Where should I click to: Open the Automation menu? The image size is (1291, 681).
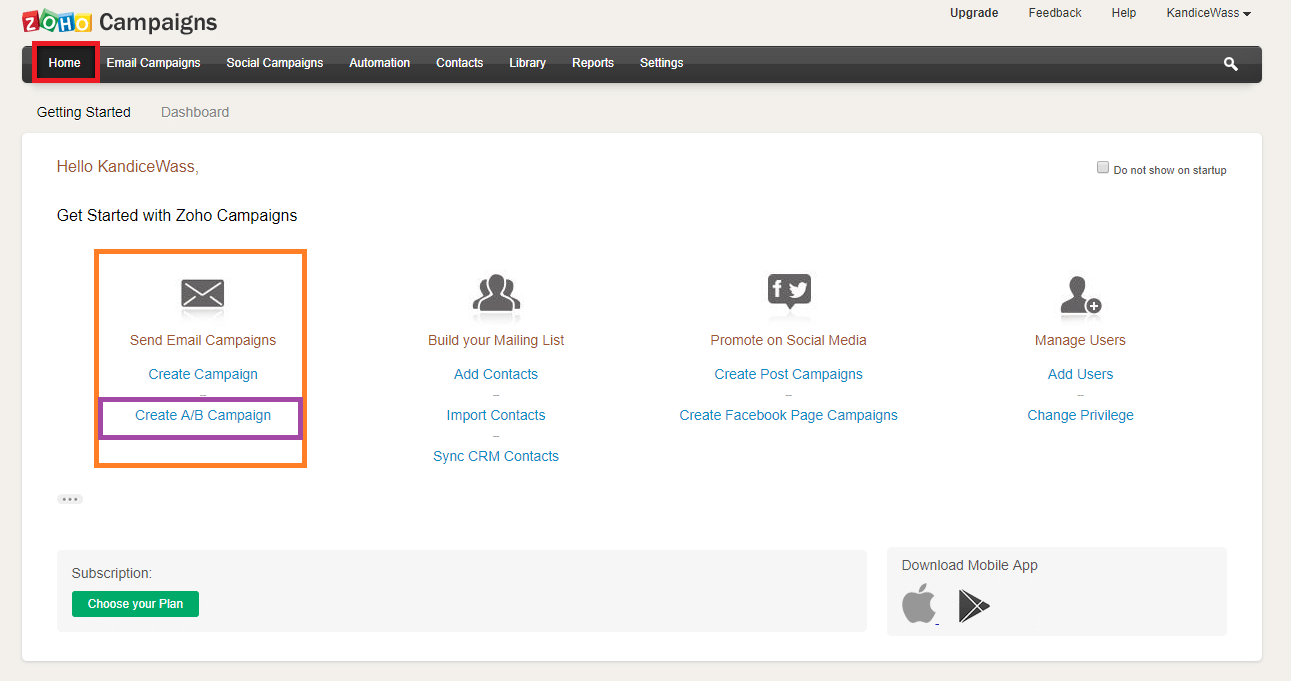pos(380,63)
